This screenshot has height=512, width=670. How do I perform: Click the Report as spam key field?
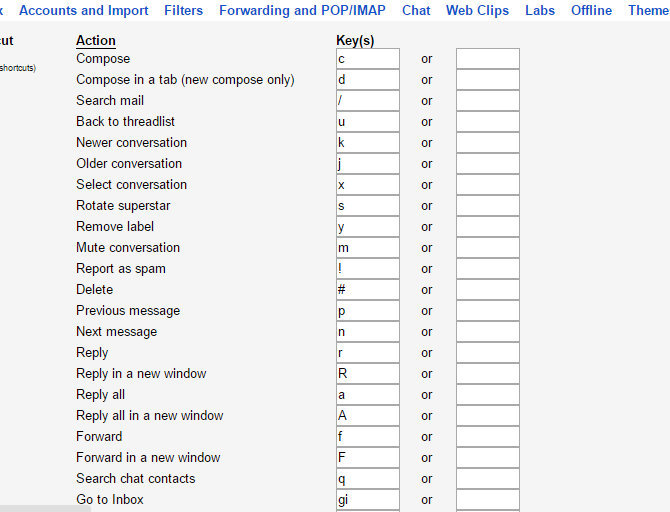pos(368,269)
